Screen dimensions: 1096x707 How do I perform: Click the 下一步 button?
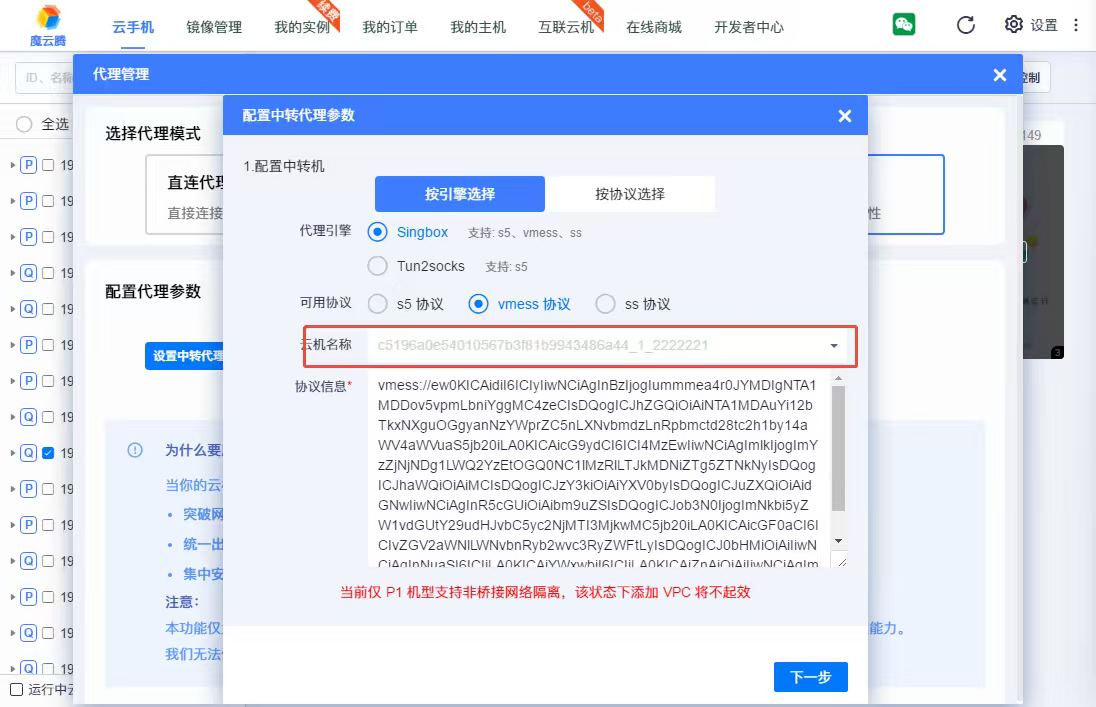810,677
